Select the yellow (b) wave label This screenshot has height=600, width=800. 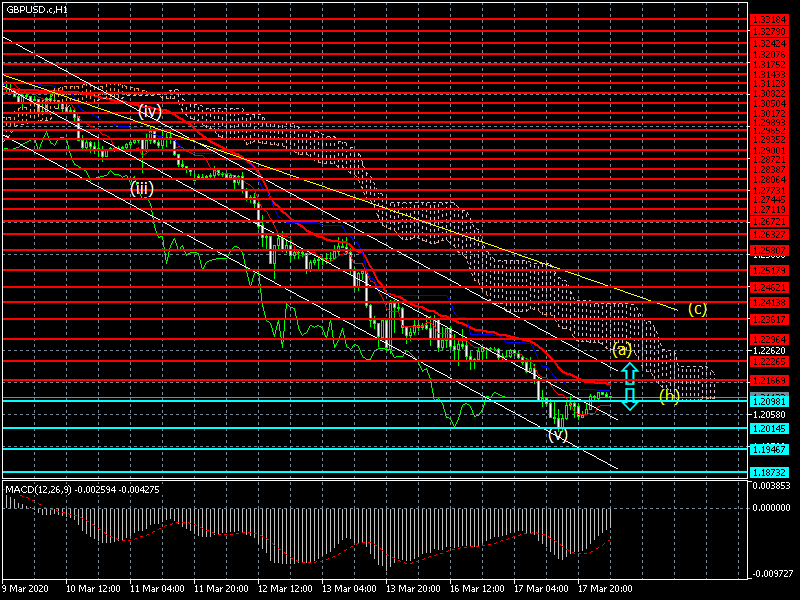669,396
